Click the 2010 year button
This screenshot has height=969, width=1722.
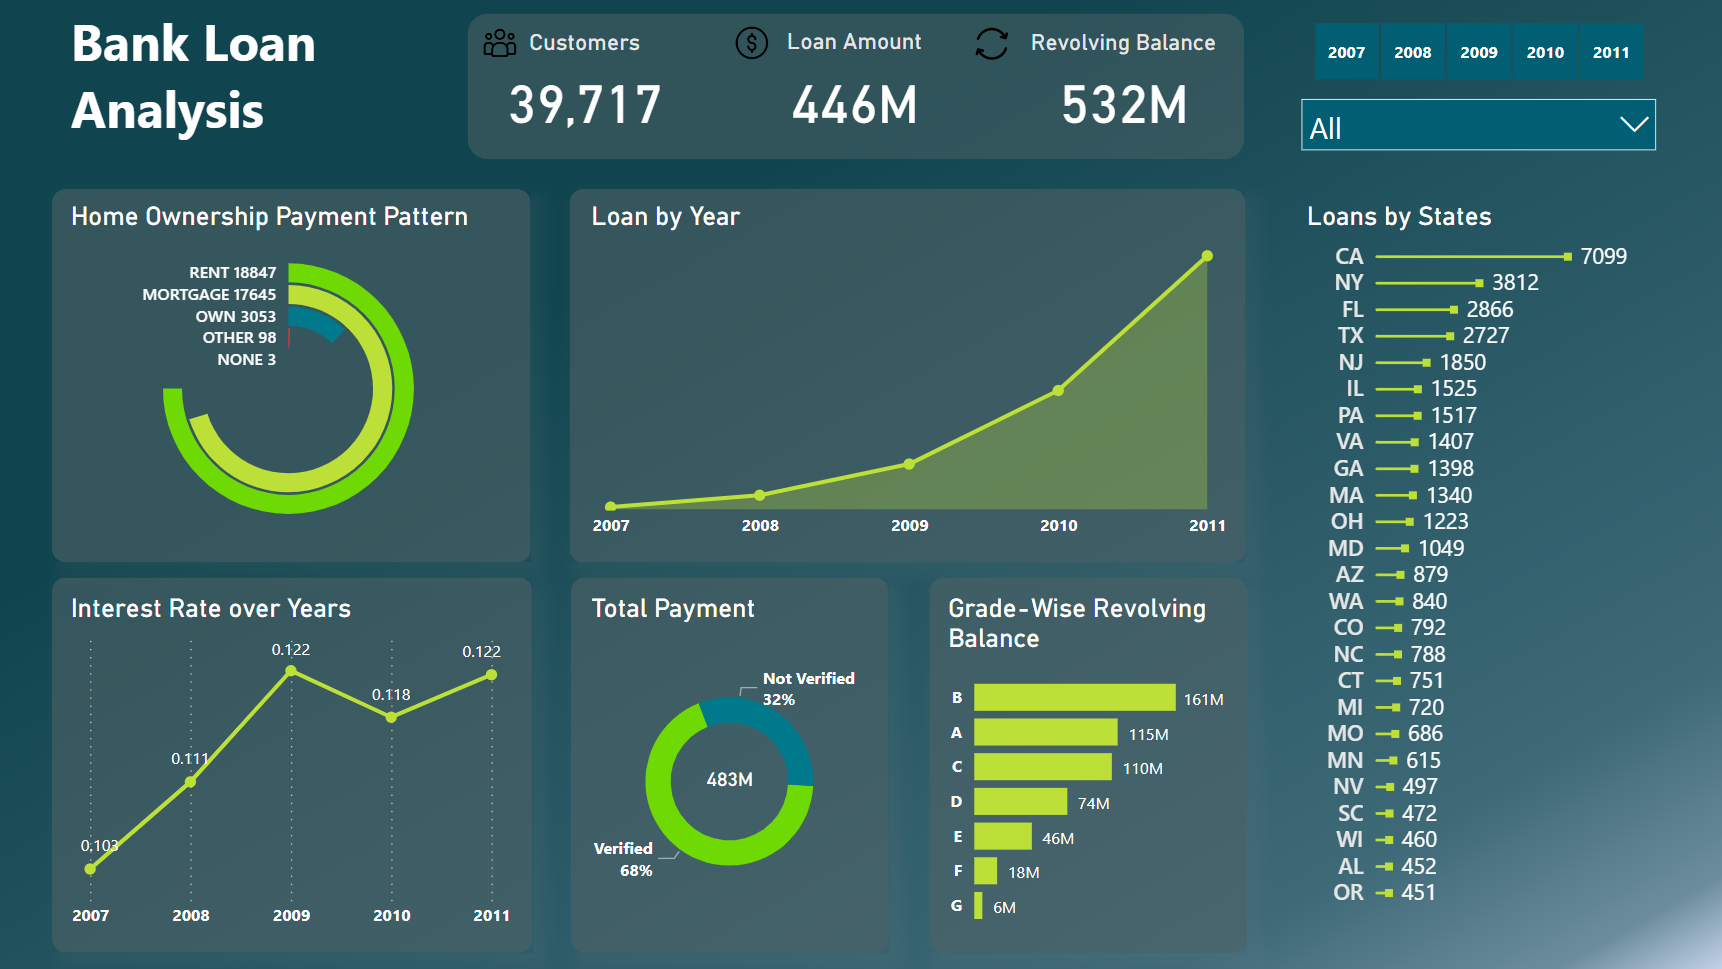[x=1544, y=51]
